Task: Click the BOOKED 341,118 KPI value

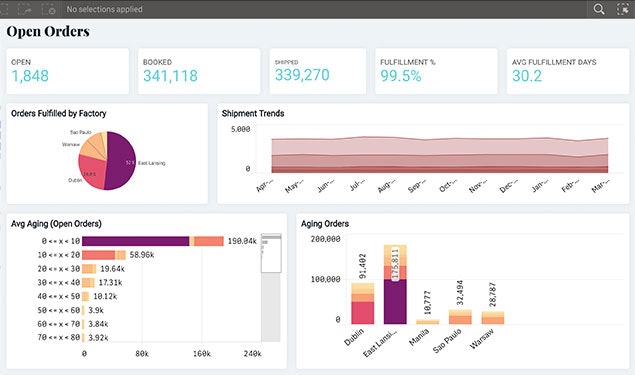Action: pyautogui.click(x=170, y=76)
